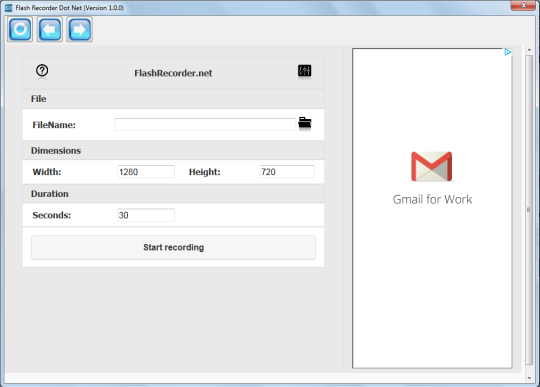The height and width of the screenshot is (387, 540).
Task: Click the refresh toolbar button
Action: coord(20,30)
